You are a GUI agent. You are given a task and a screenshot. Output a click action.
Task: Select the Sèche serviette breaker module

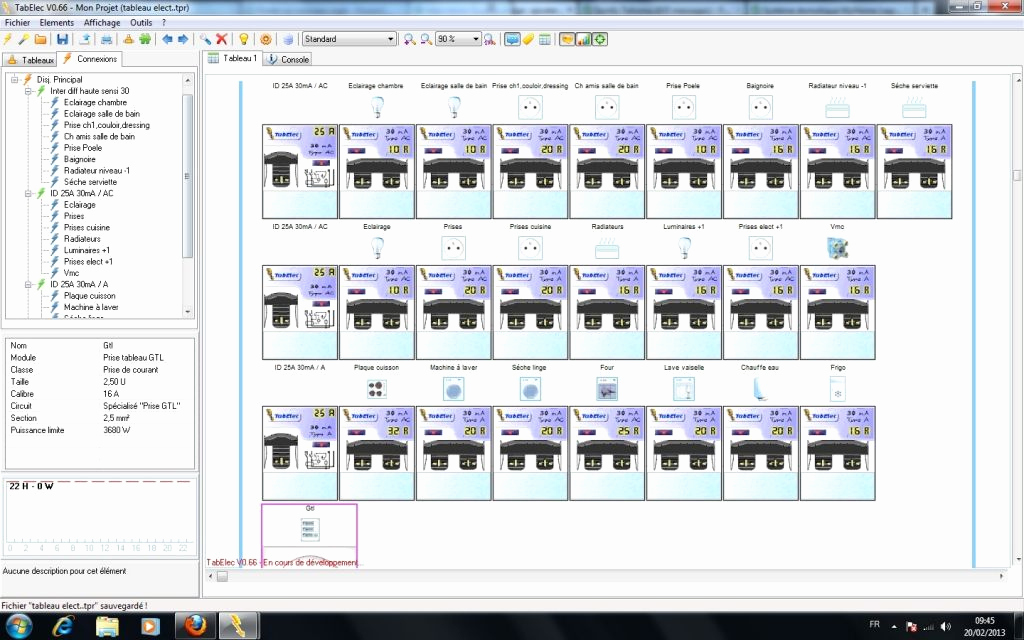pyautogui.click(x=914, y=171)
